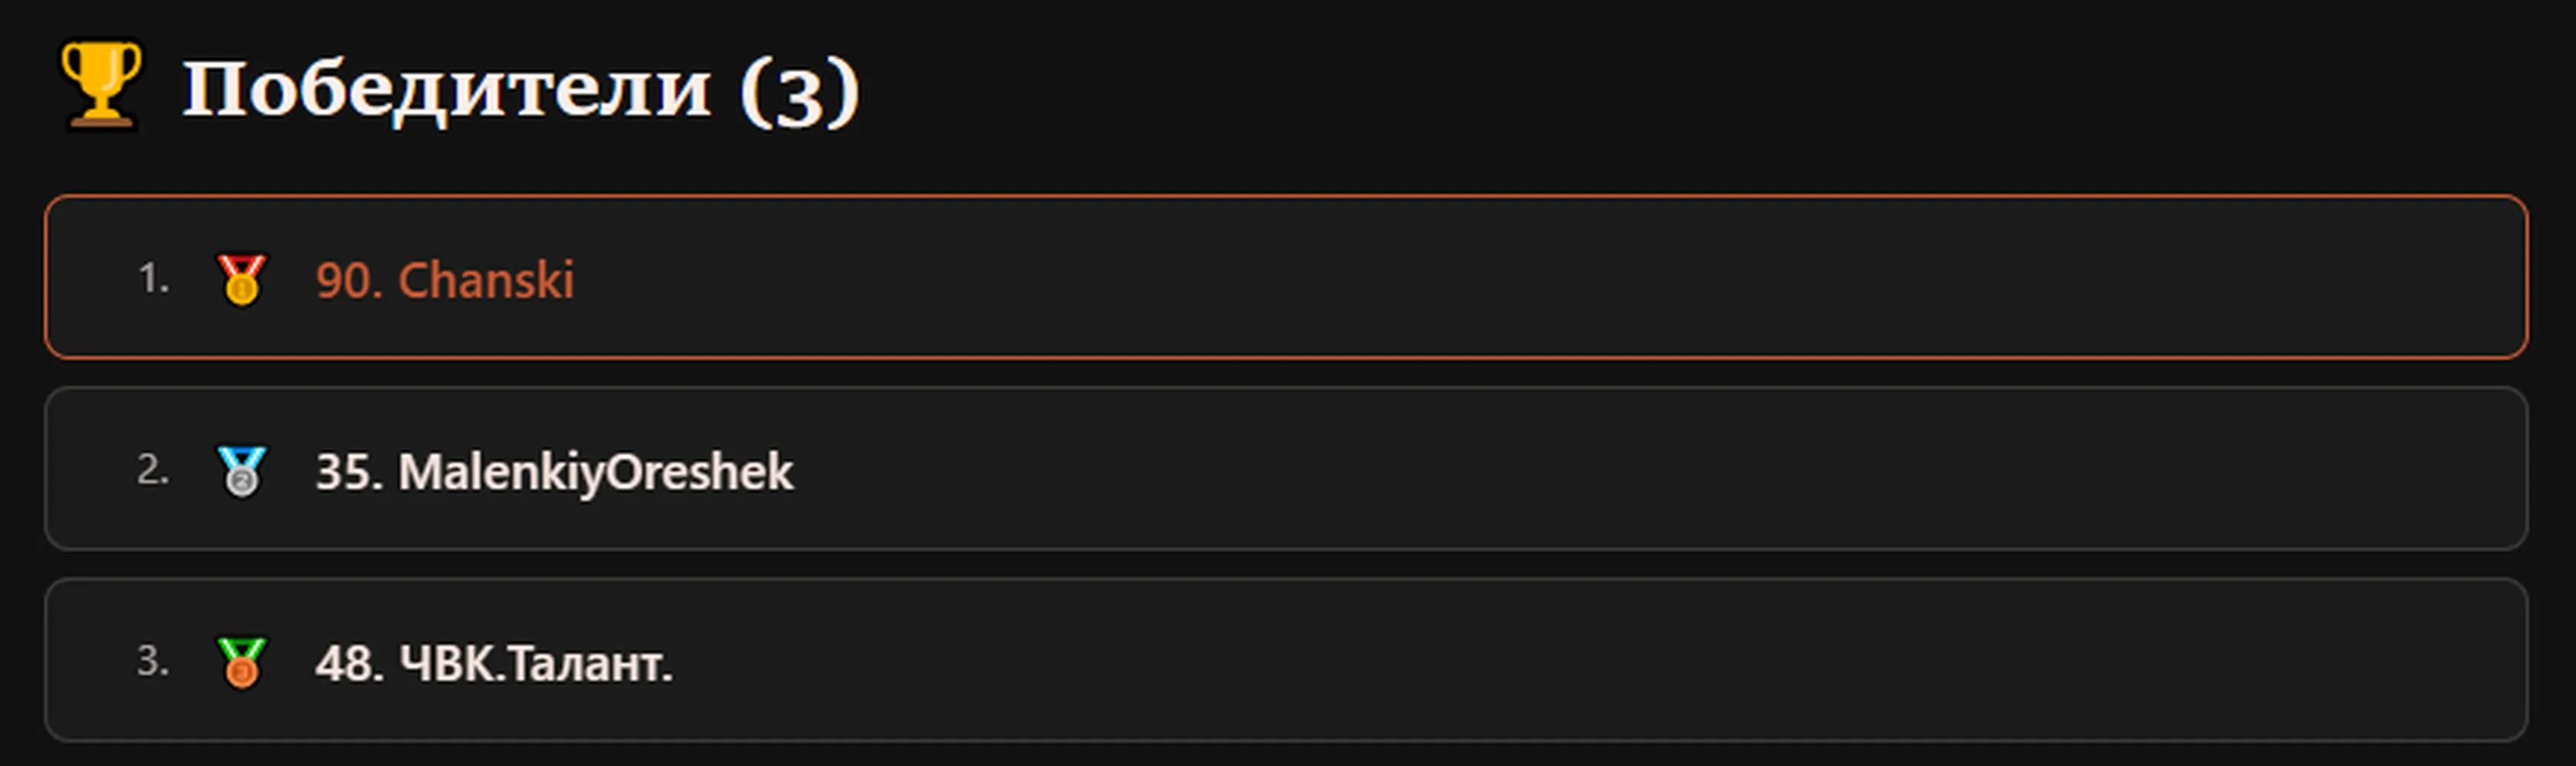Click the name MalenkiyOreshek
The width and height of the screenshot is (2576, 766).
click(x=596, y=473)
